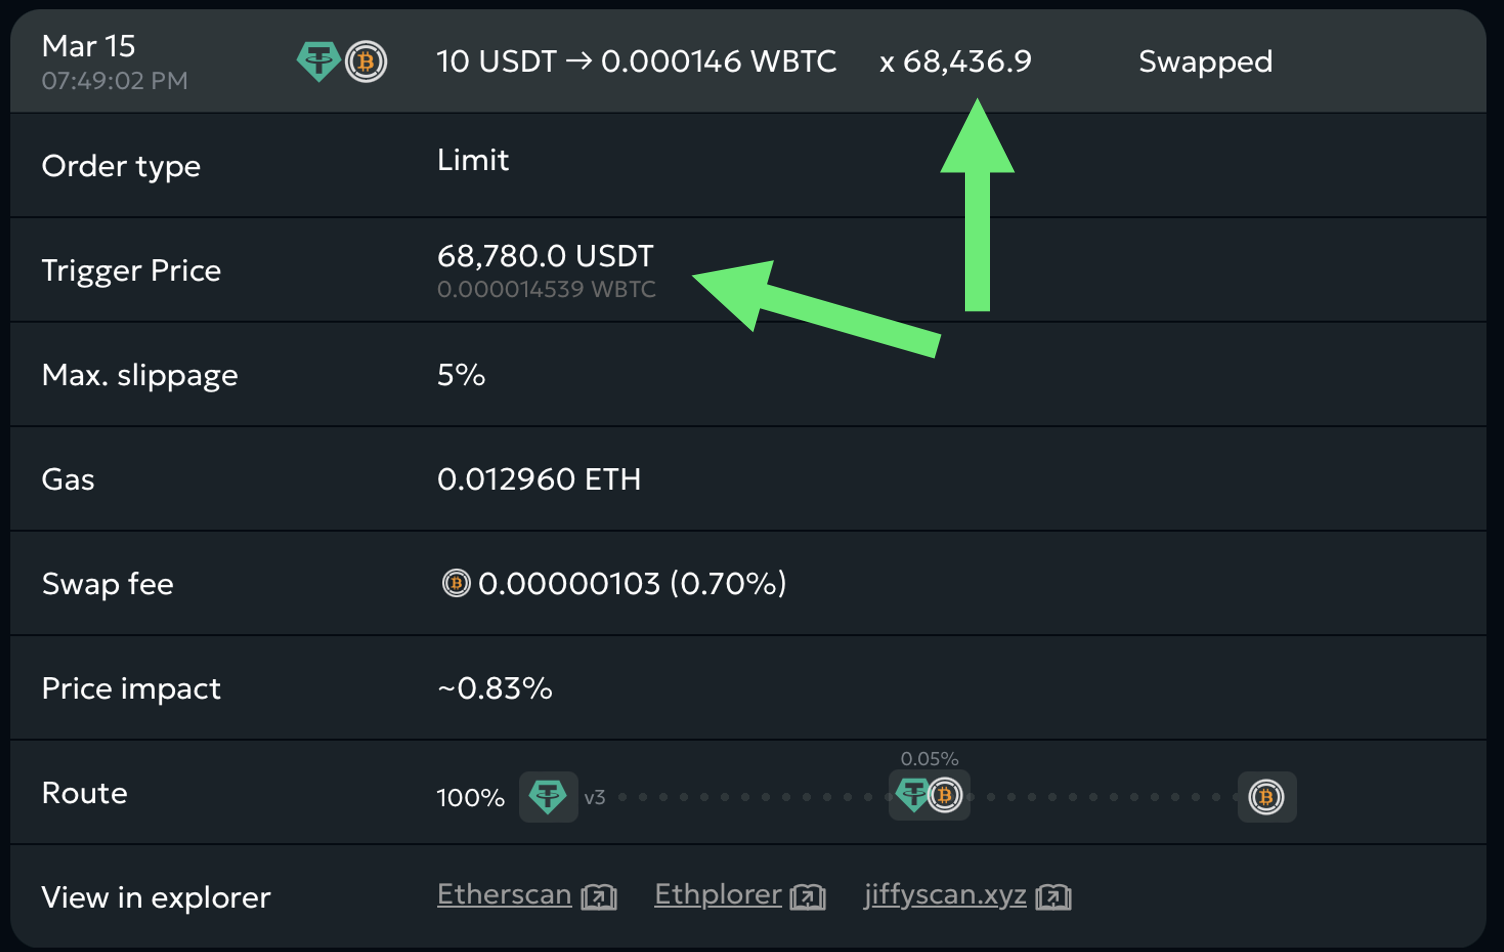Click the USDT token icon in header row

pos(318,62)
